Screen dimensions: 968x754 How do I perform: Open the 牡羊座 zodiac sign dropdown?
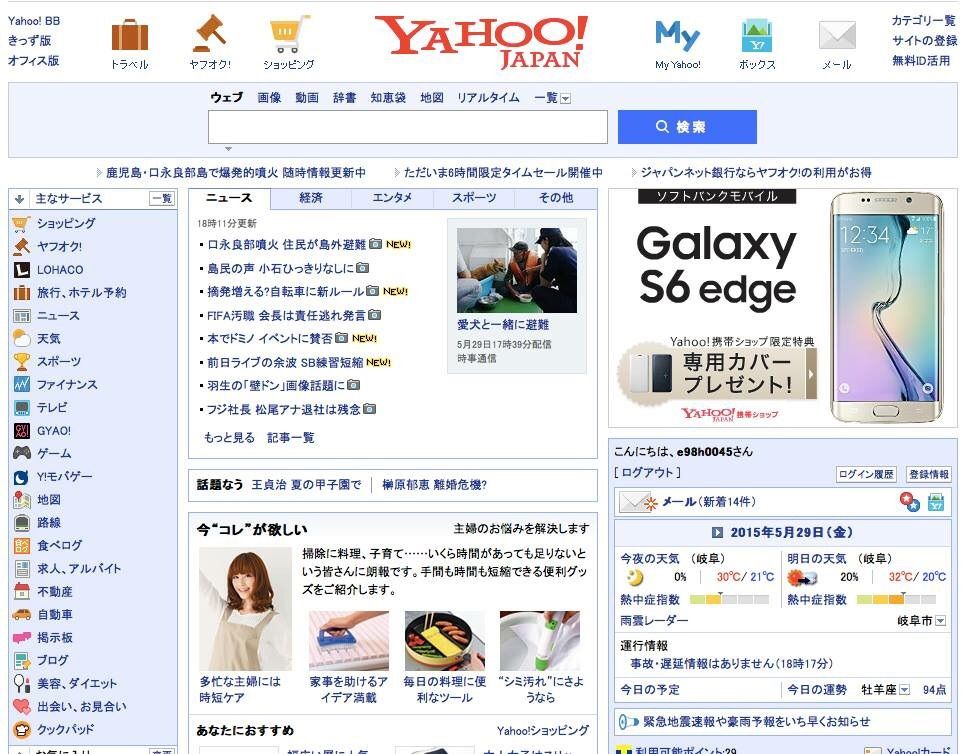(904, 690)
